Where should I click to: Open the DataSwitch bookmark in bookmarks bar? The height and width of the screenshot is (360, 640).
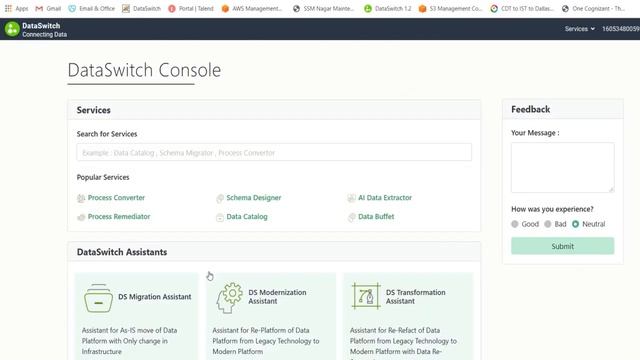pos(141,8)
